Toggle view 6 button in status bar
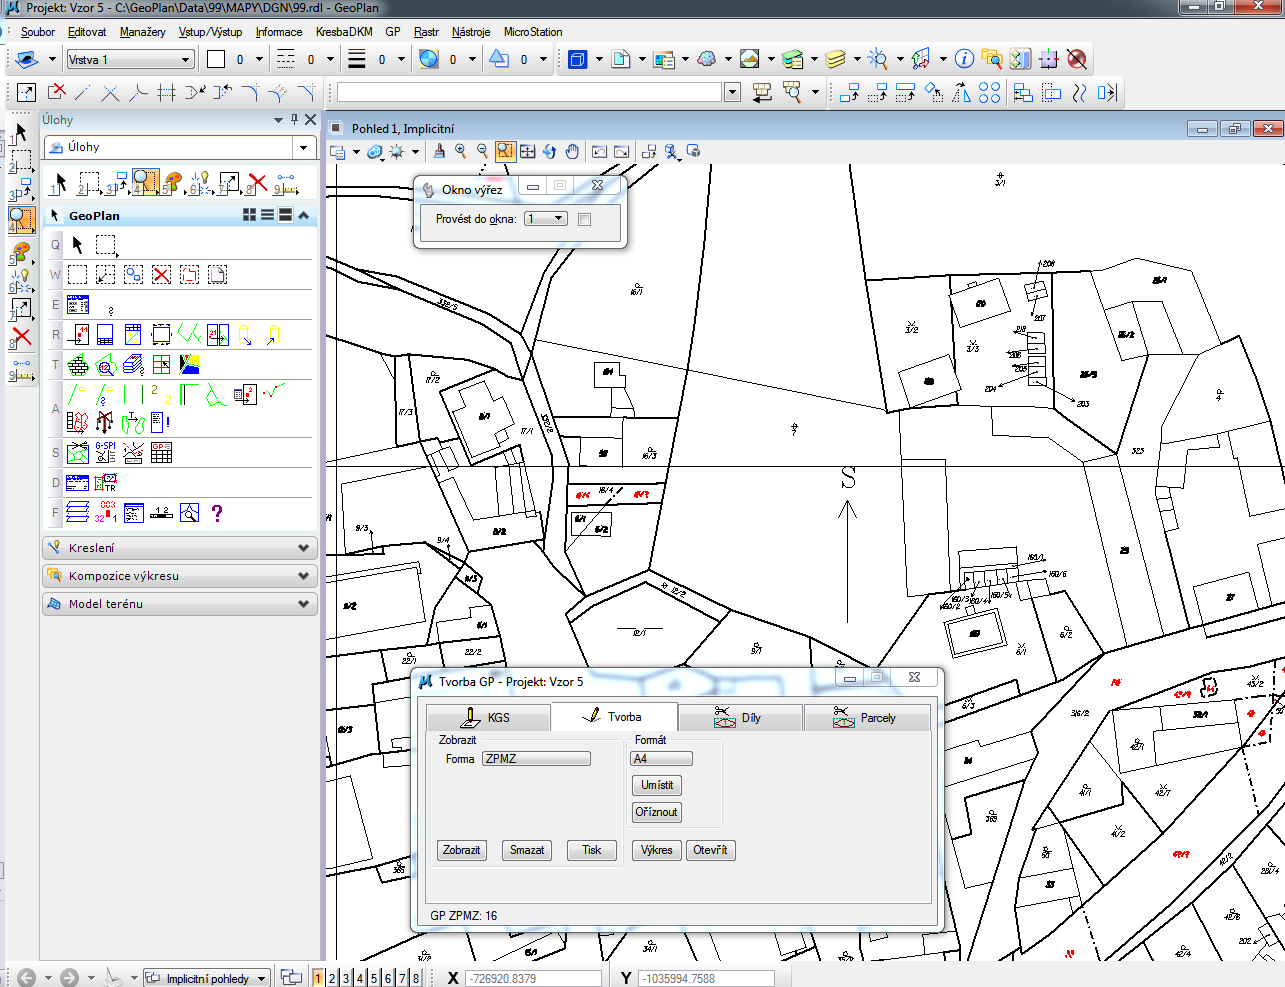The height and width of the screenshot is (987, 1285). click(x=388, y=978)
